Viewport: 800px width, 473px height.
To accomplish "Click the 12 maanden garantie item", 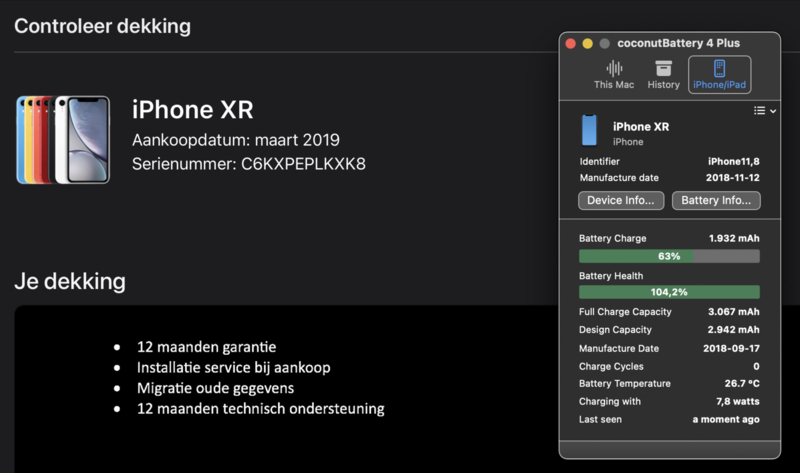I will [206, 347].
